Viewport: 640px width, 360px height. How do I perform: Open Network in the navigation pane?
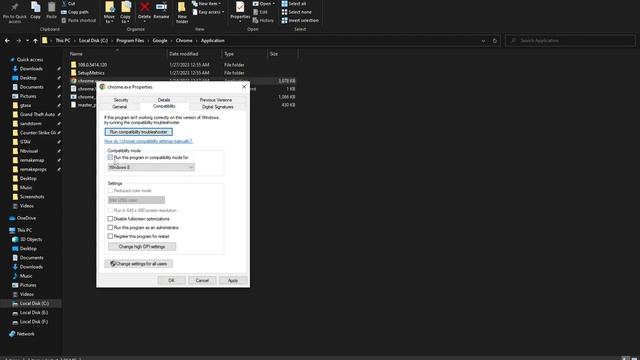point(25,334)
